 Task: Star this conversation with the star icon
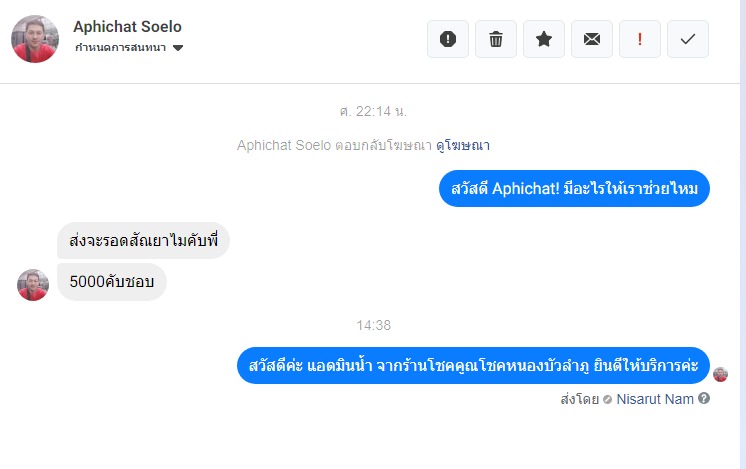tap(544, 39)
